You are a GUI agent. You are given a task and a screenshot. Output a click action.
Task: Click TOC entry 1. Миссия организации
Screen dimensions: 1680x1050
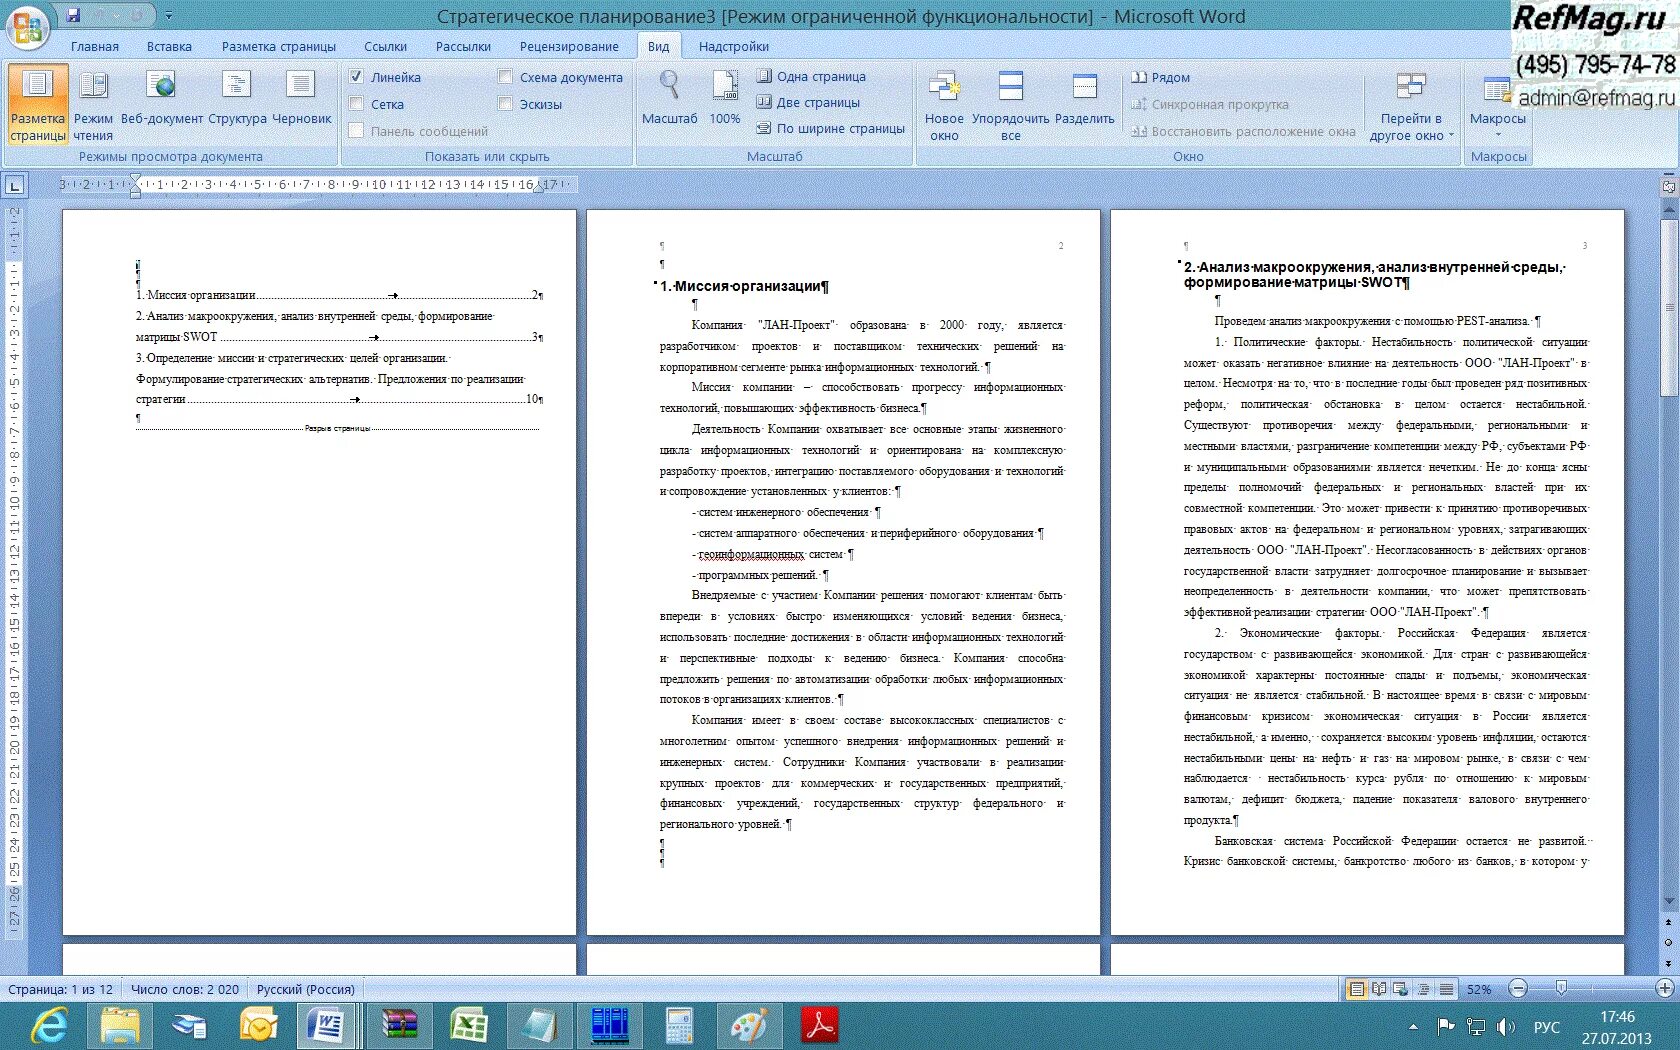click(x=339, y=295)
